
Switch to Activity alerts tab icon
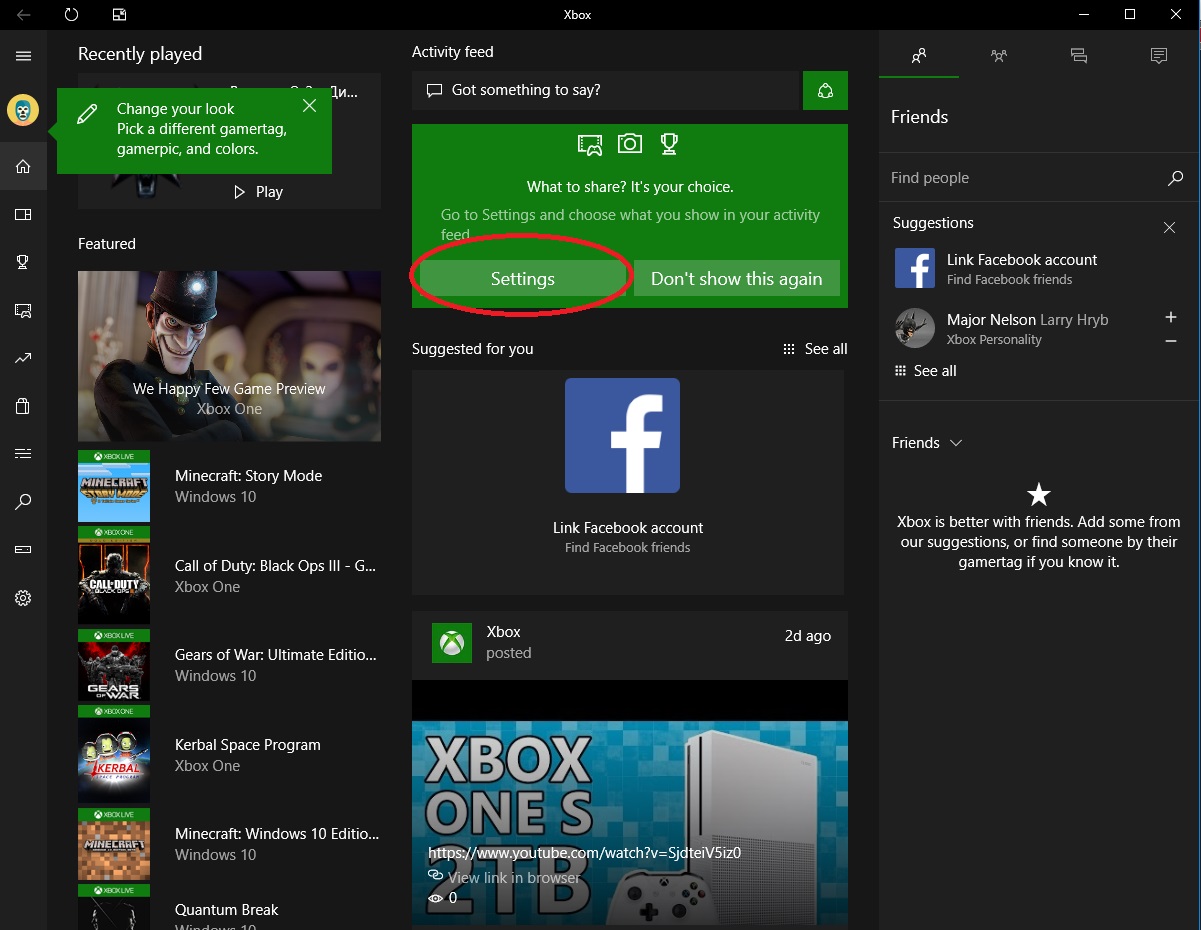click(1158, 56)
